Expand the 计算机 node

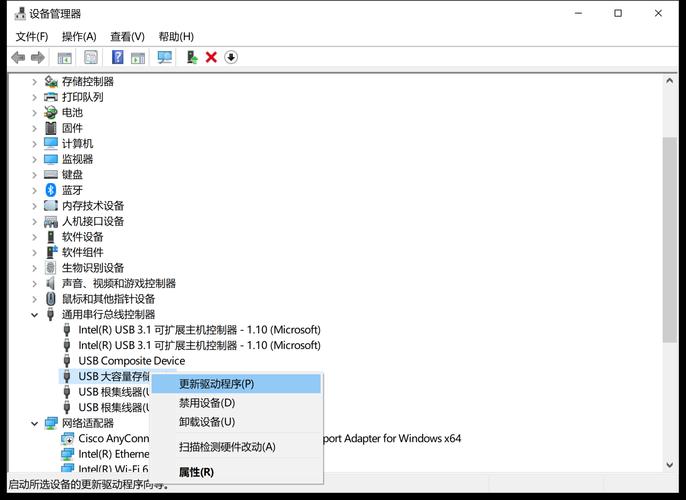[x=34, y=144]
